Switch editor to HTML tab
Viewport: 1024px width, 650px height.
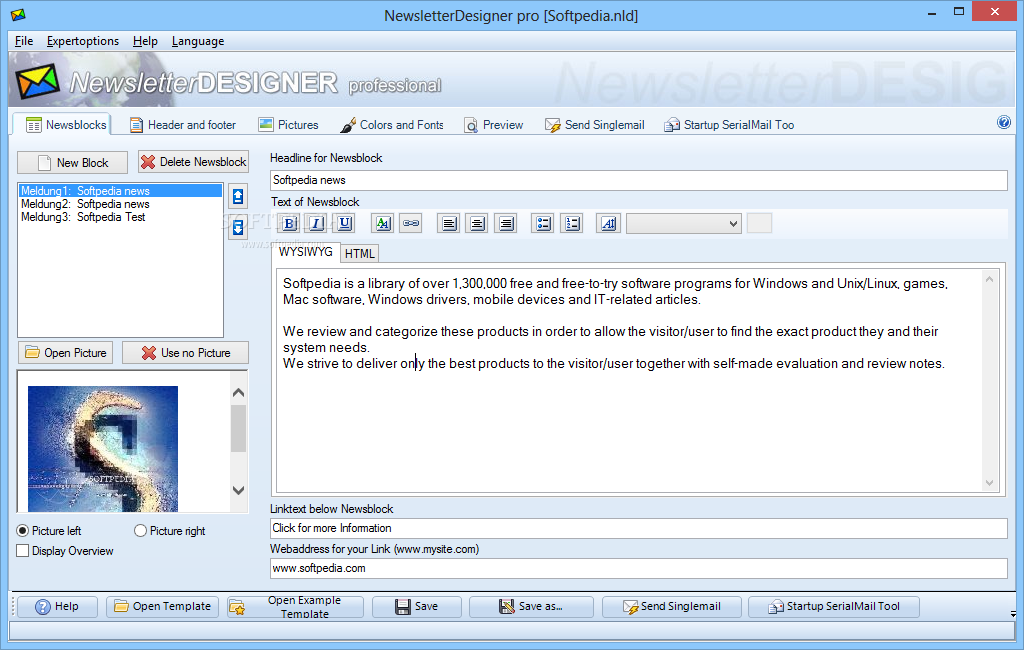[x=359, y=253]
